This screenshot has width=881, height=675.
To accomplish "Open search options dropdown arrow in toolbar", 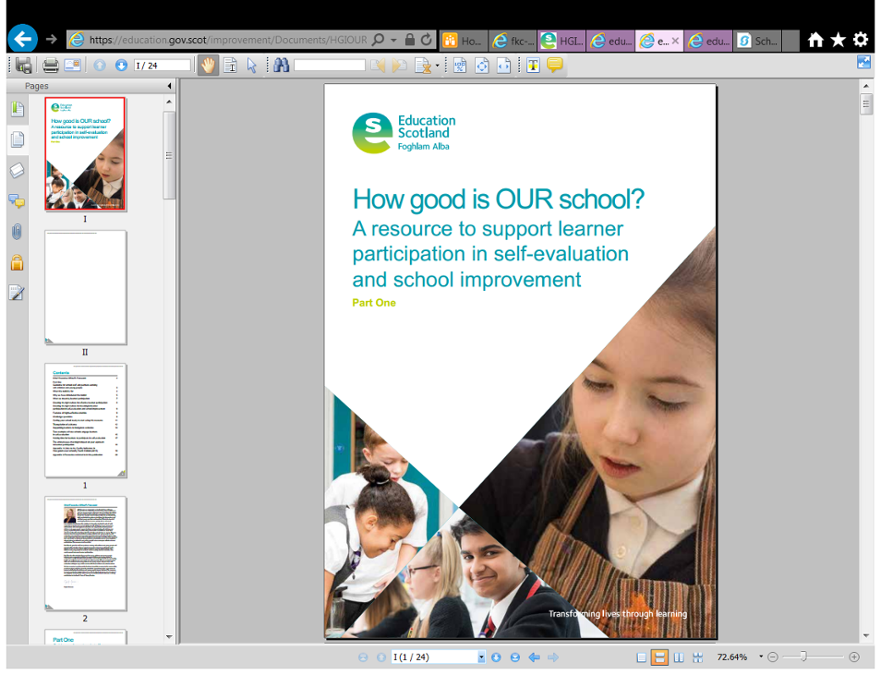I will point(437,66).
